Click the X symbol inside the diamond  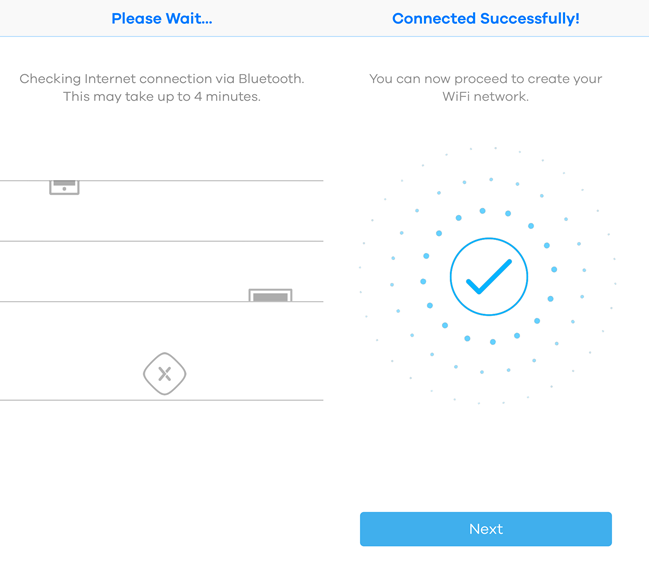pyautogui.click(x=165, y=374)
